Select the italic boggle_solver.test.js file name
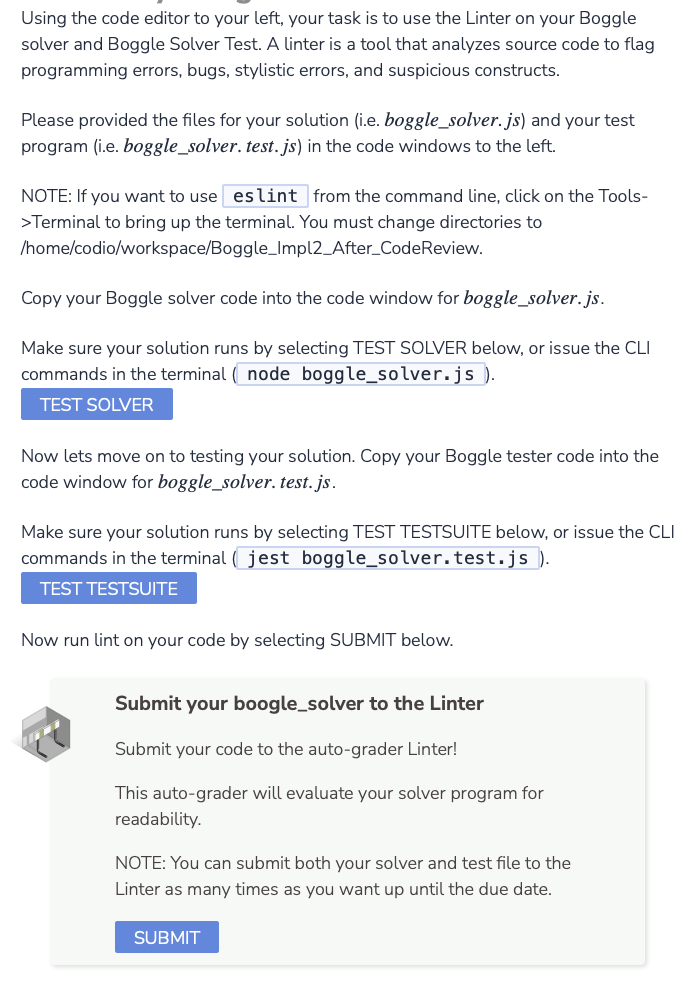 tap(212, 145)
